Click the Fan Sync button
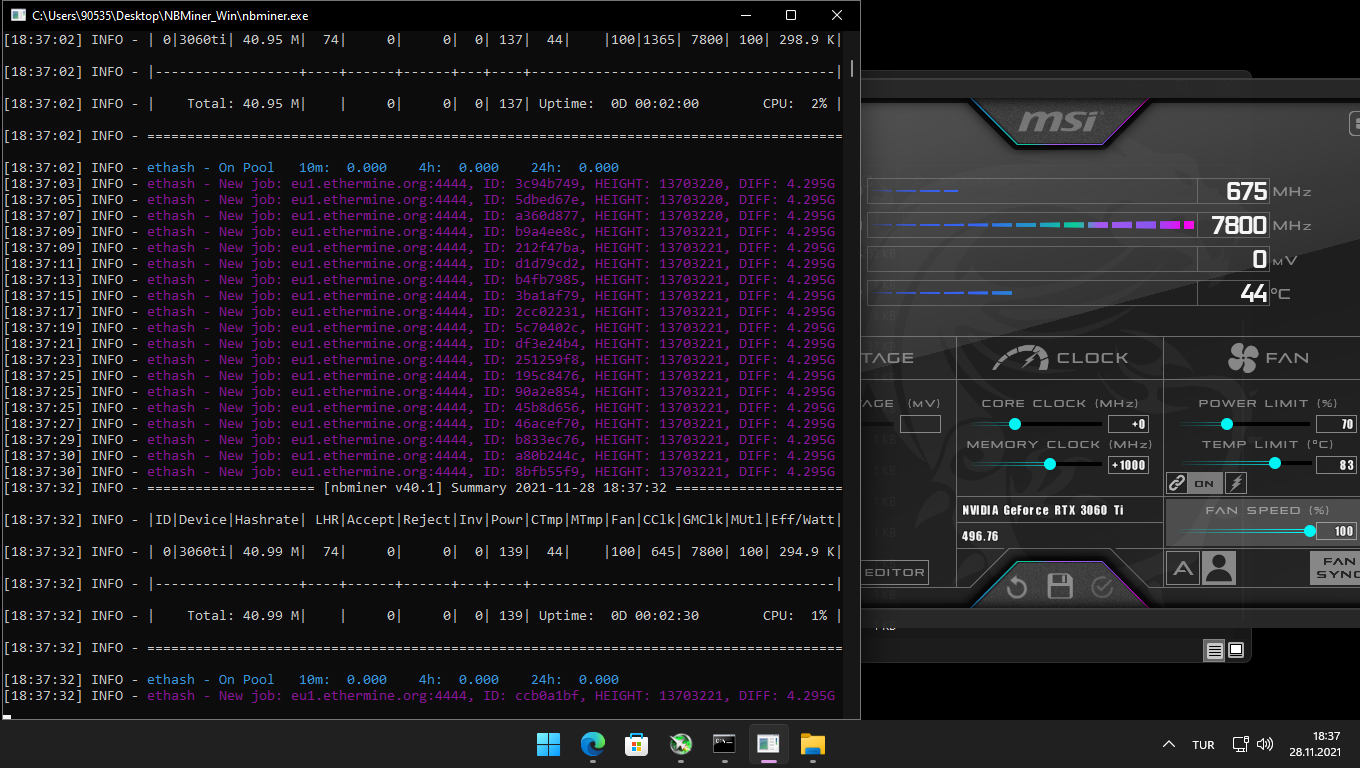Viewport: 1360px width, 768px height. coord(1335,568)
